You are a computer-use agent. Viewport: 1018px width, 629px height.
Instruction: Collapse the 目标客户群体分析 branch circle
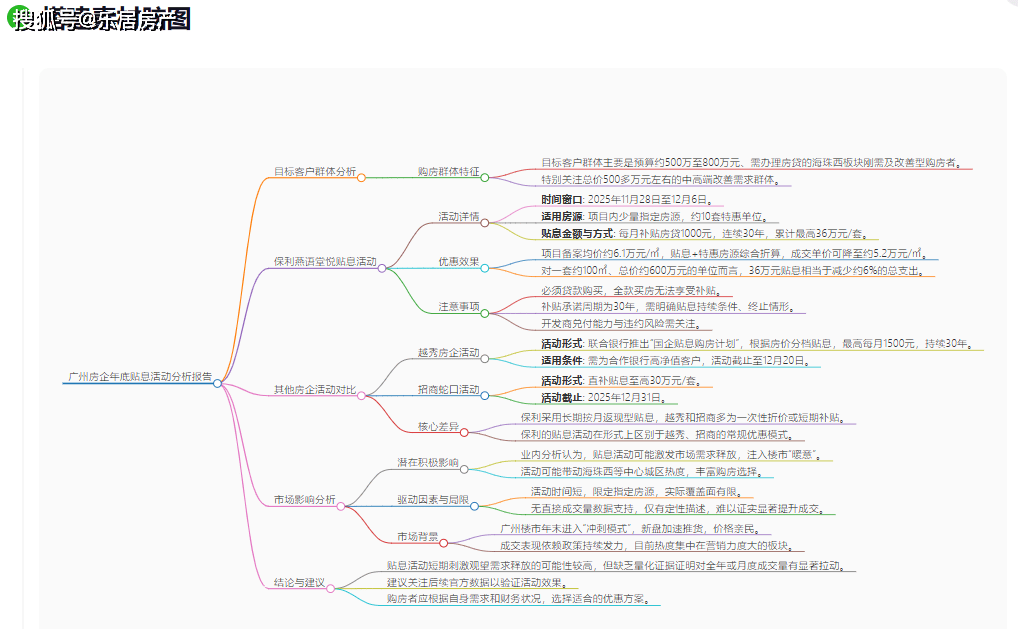pyautogui.click(x=361, y=178)
